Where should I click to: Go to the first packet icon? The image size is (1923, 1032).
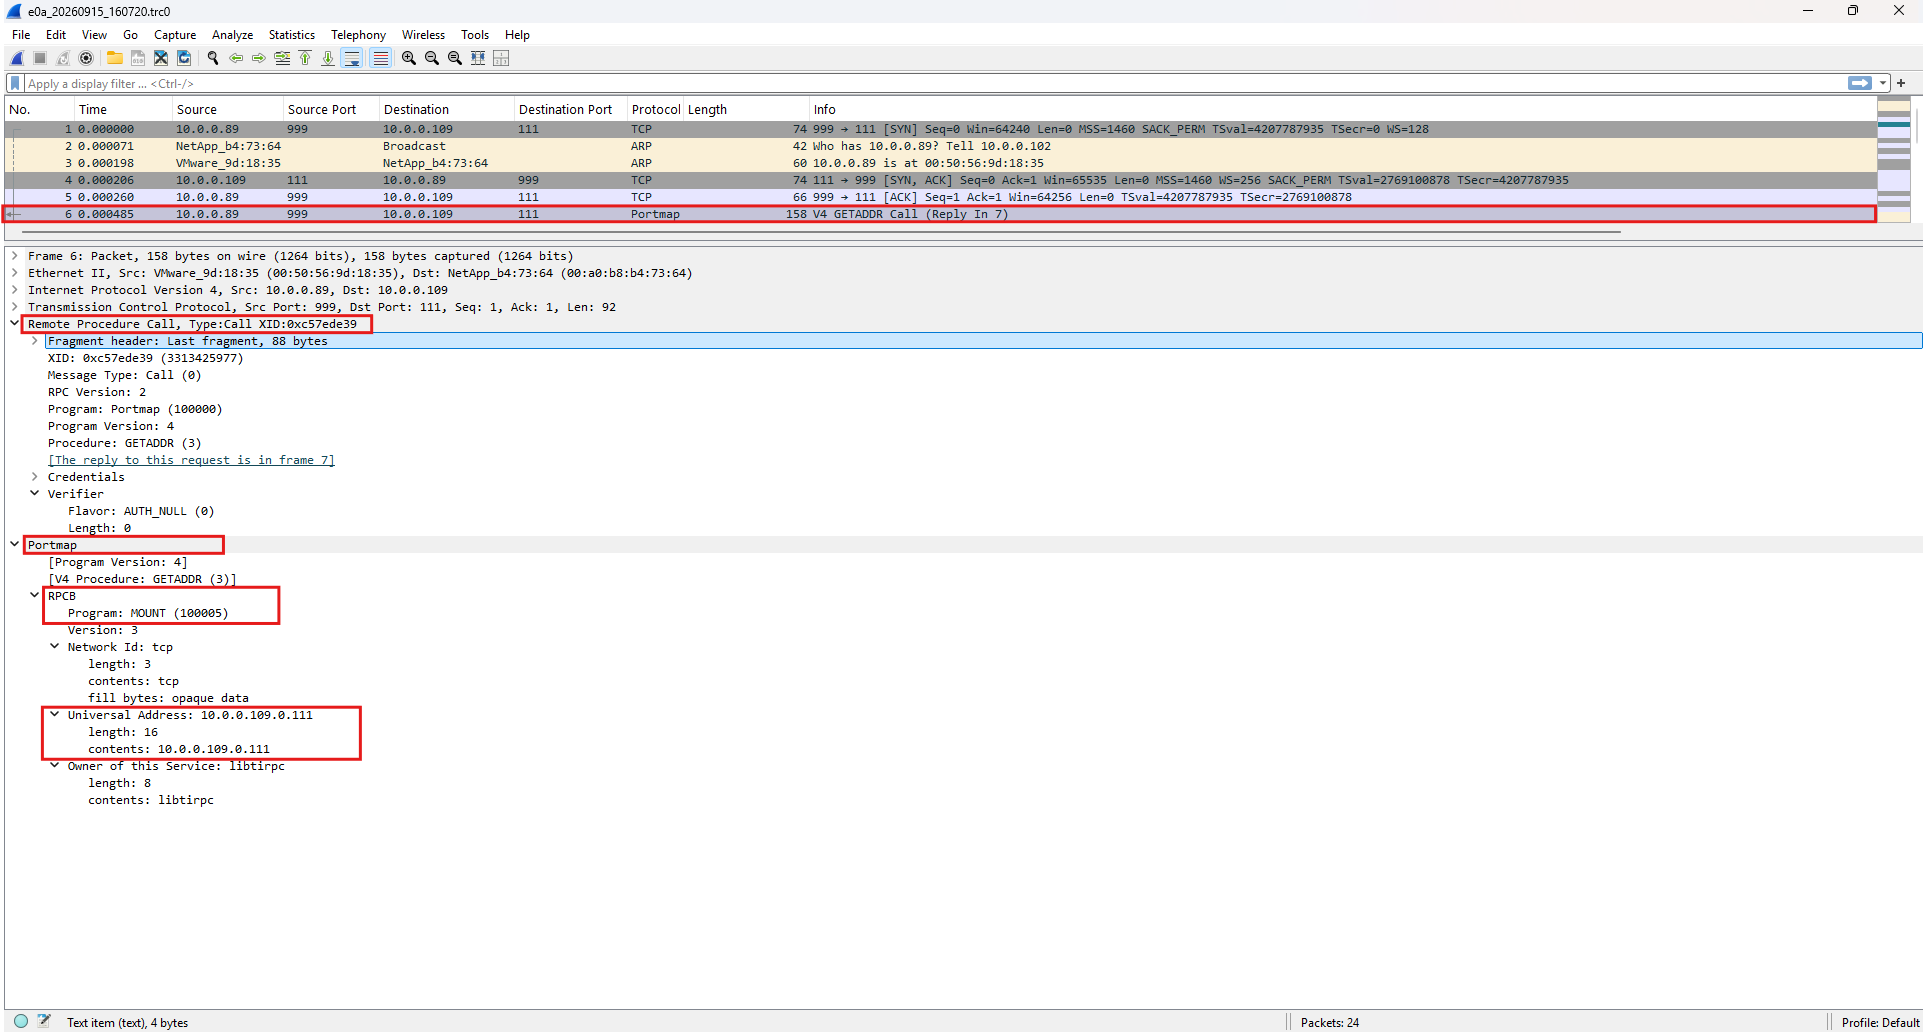click(x=305, y=58)
